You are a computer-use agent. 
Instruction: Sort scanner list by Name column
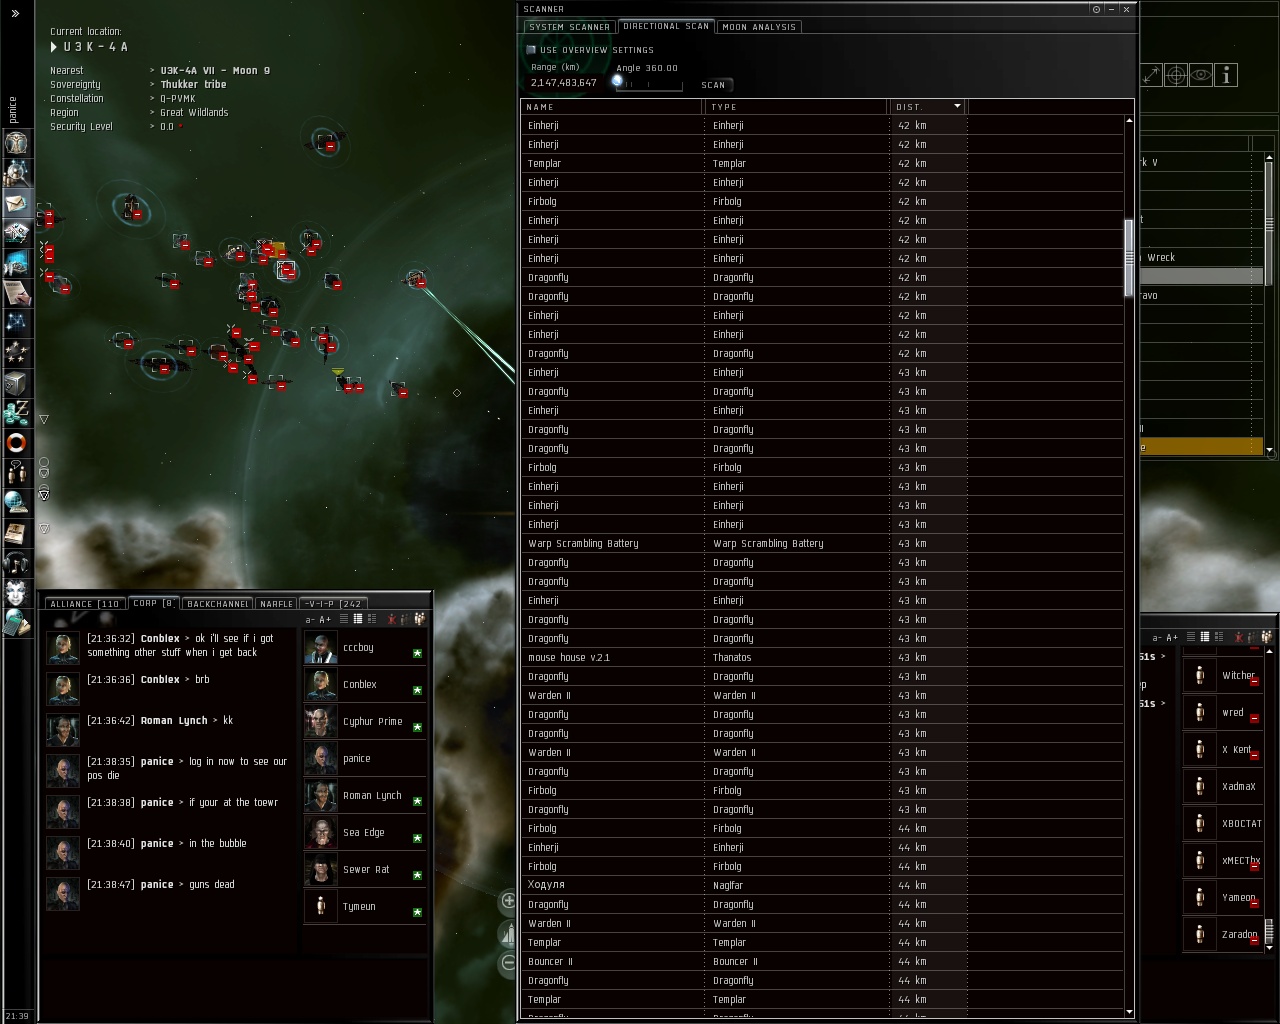[612, 106]
